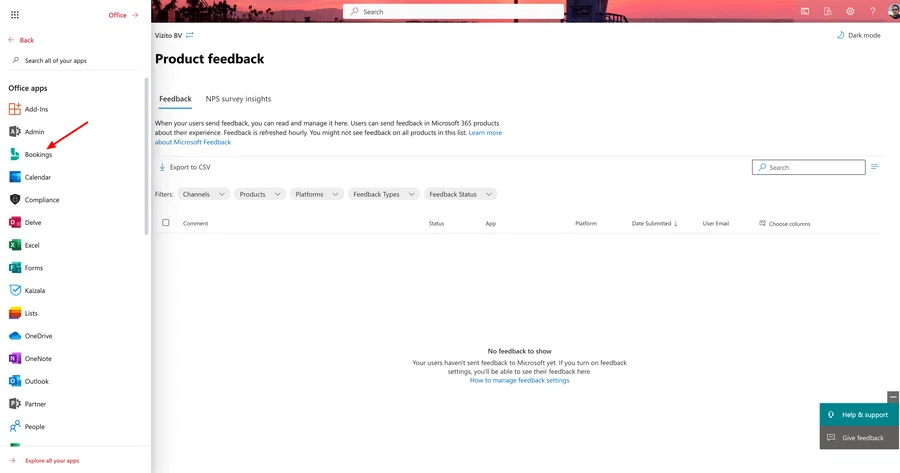Click the settings gear icon in header
The image size is (900, 473).
tap(850, 11)
